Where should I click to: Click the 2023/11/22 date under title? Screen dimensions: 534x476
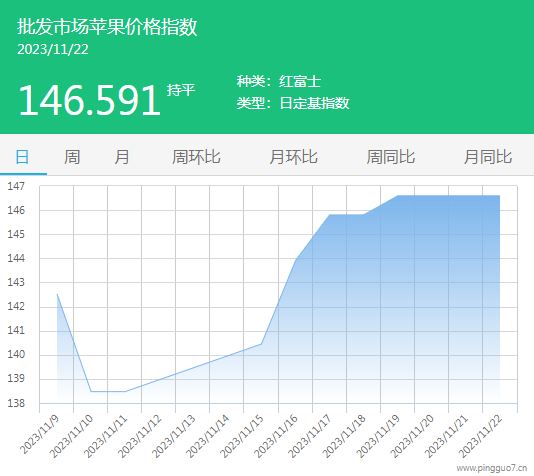(53, 50)
